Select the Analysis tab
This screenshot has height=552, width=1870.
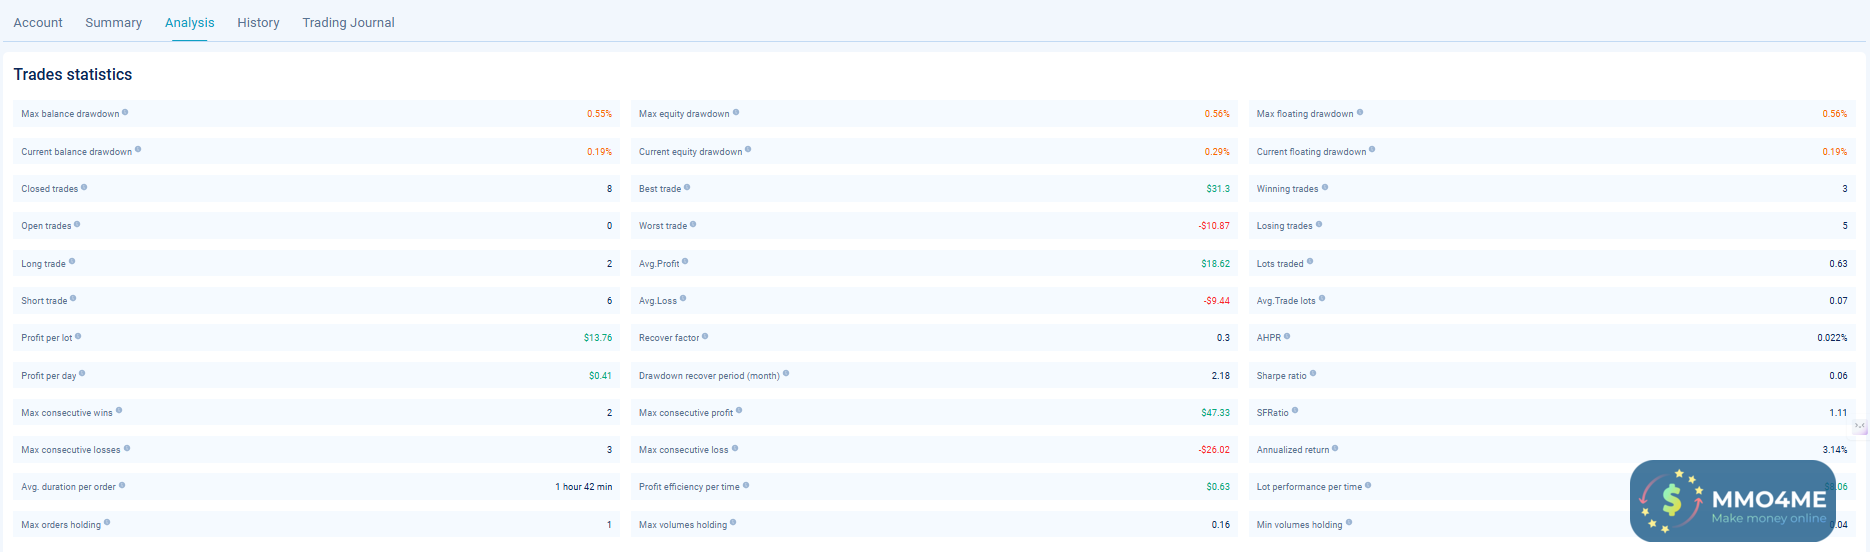pos(190,22)
